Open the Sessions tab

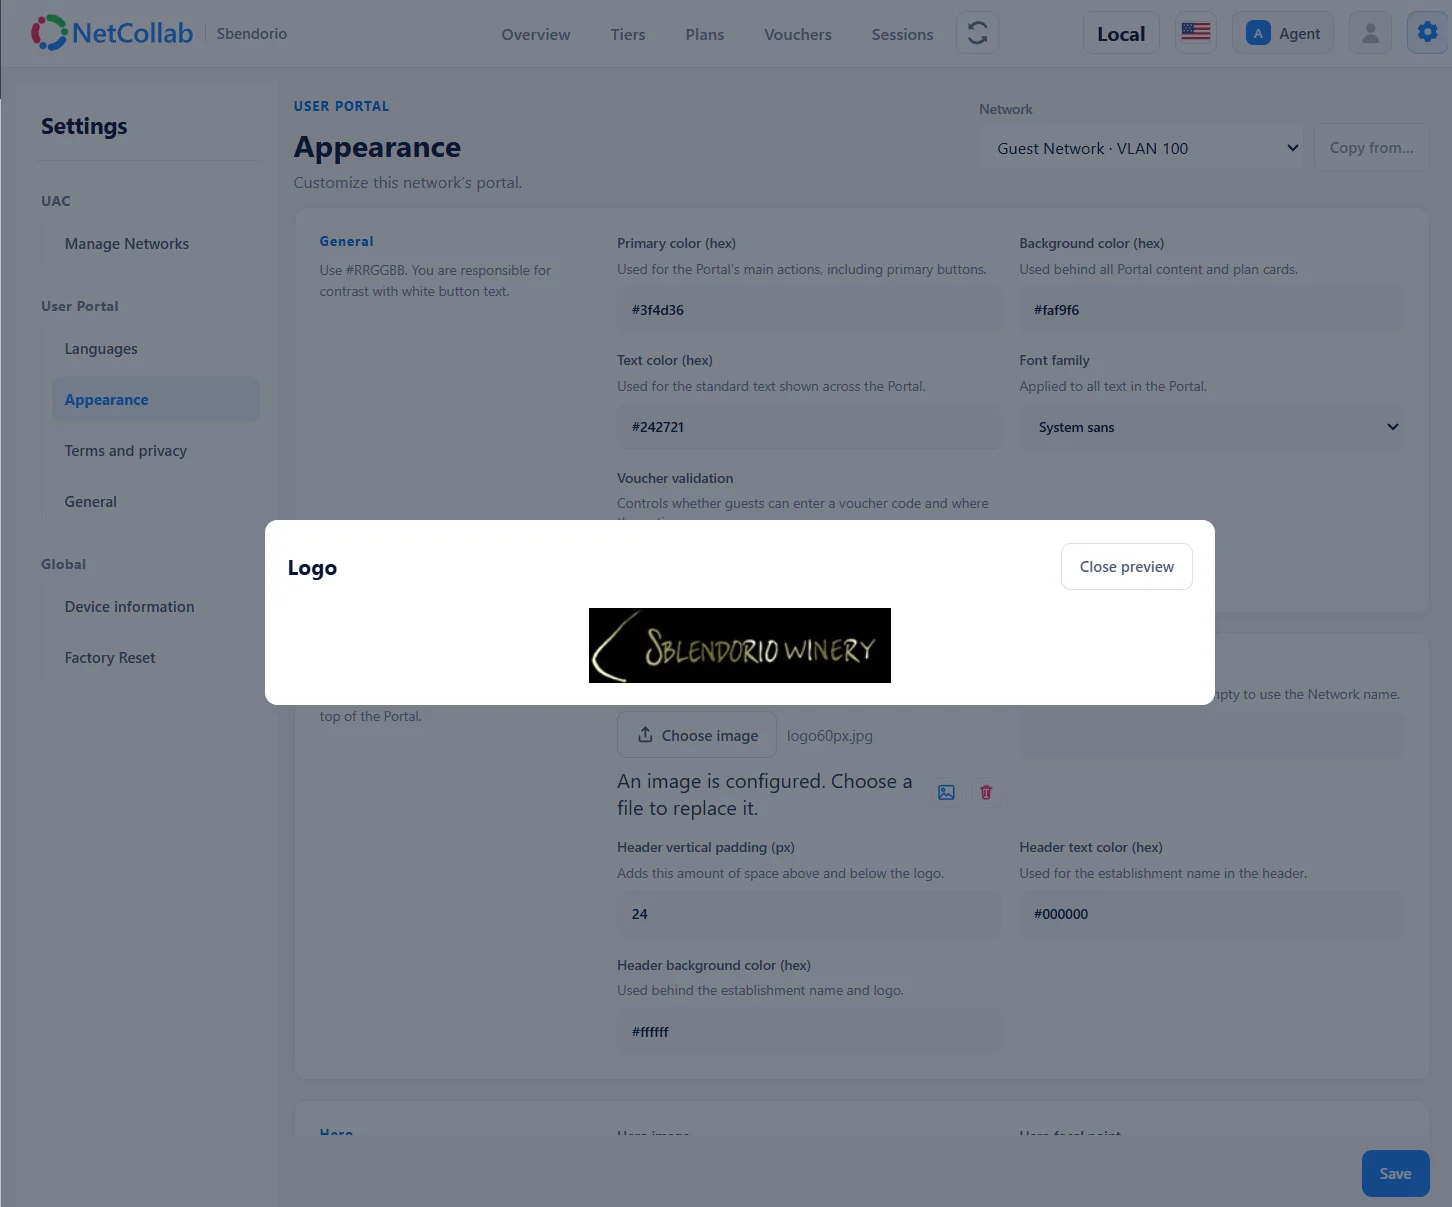[902, 34]
